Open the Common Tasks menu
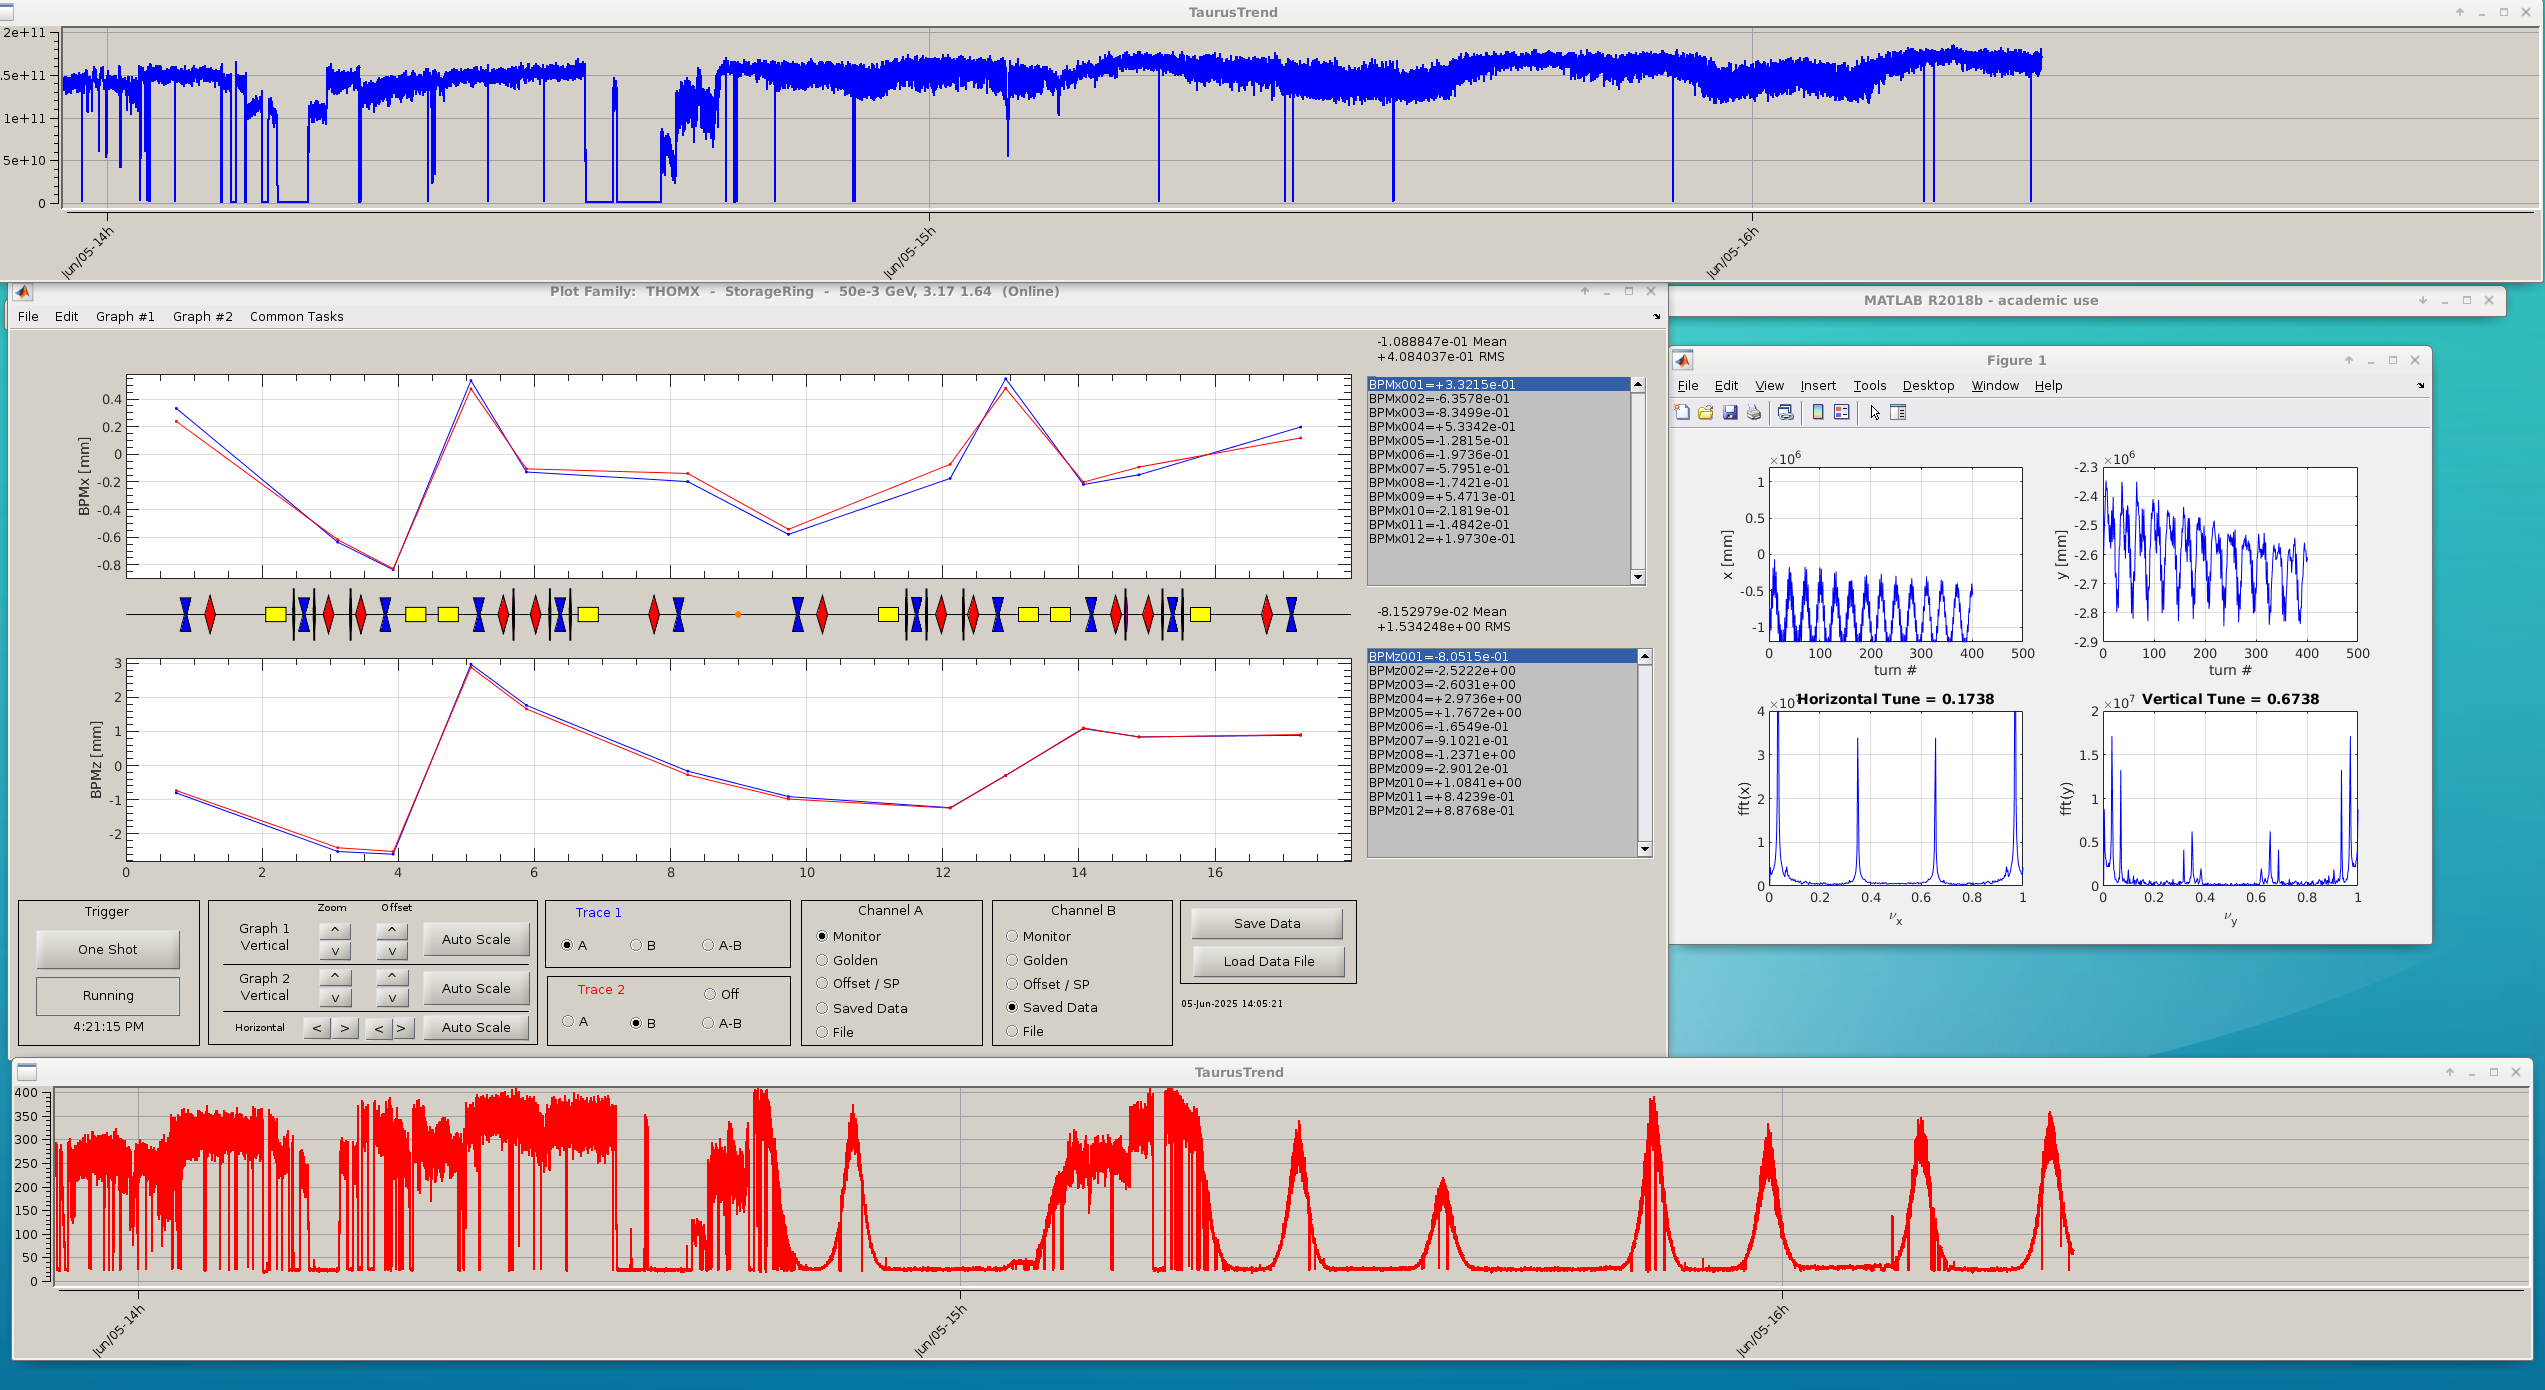Viewport: 2545px width, 1390px height. (x=296, y=316)
